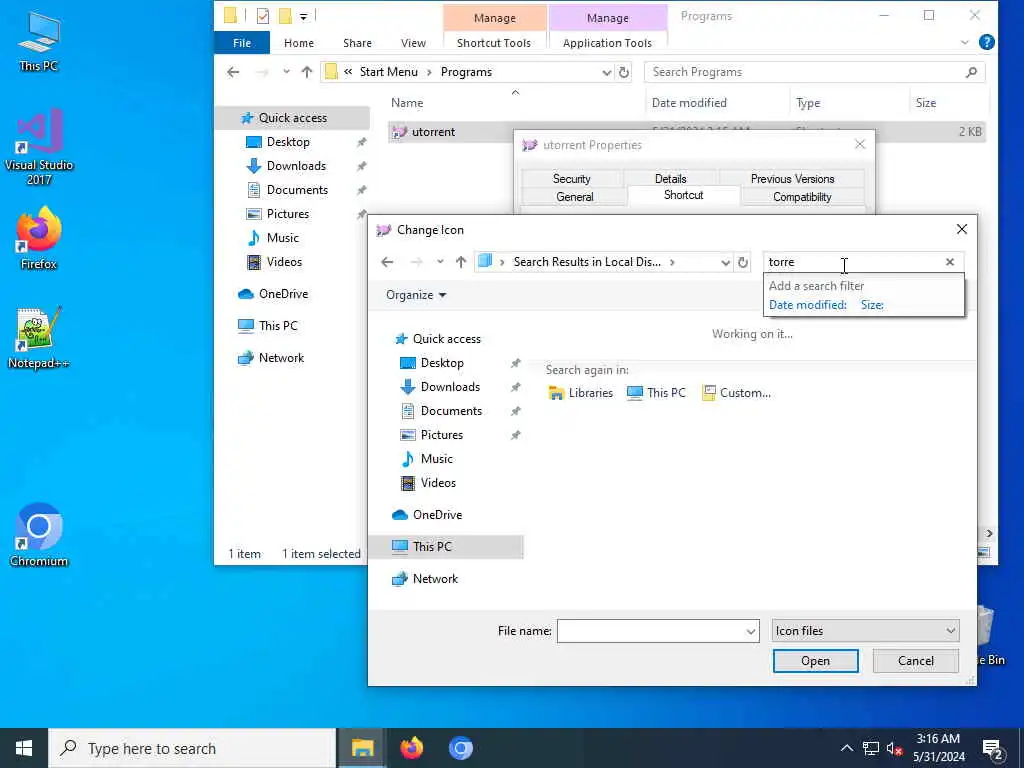Search again in This PC
The image size is (1024, 768).
(x=656, y=392)
